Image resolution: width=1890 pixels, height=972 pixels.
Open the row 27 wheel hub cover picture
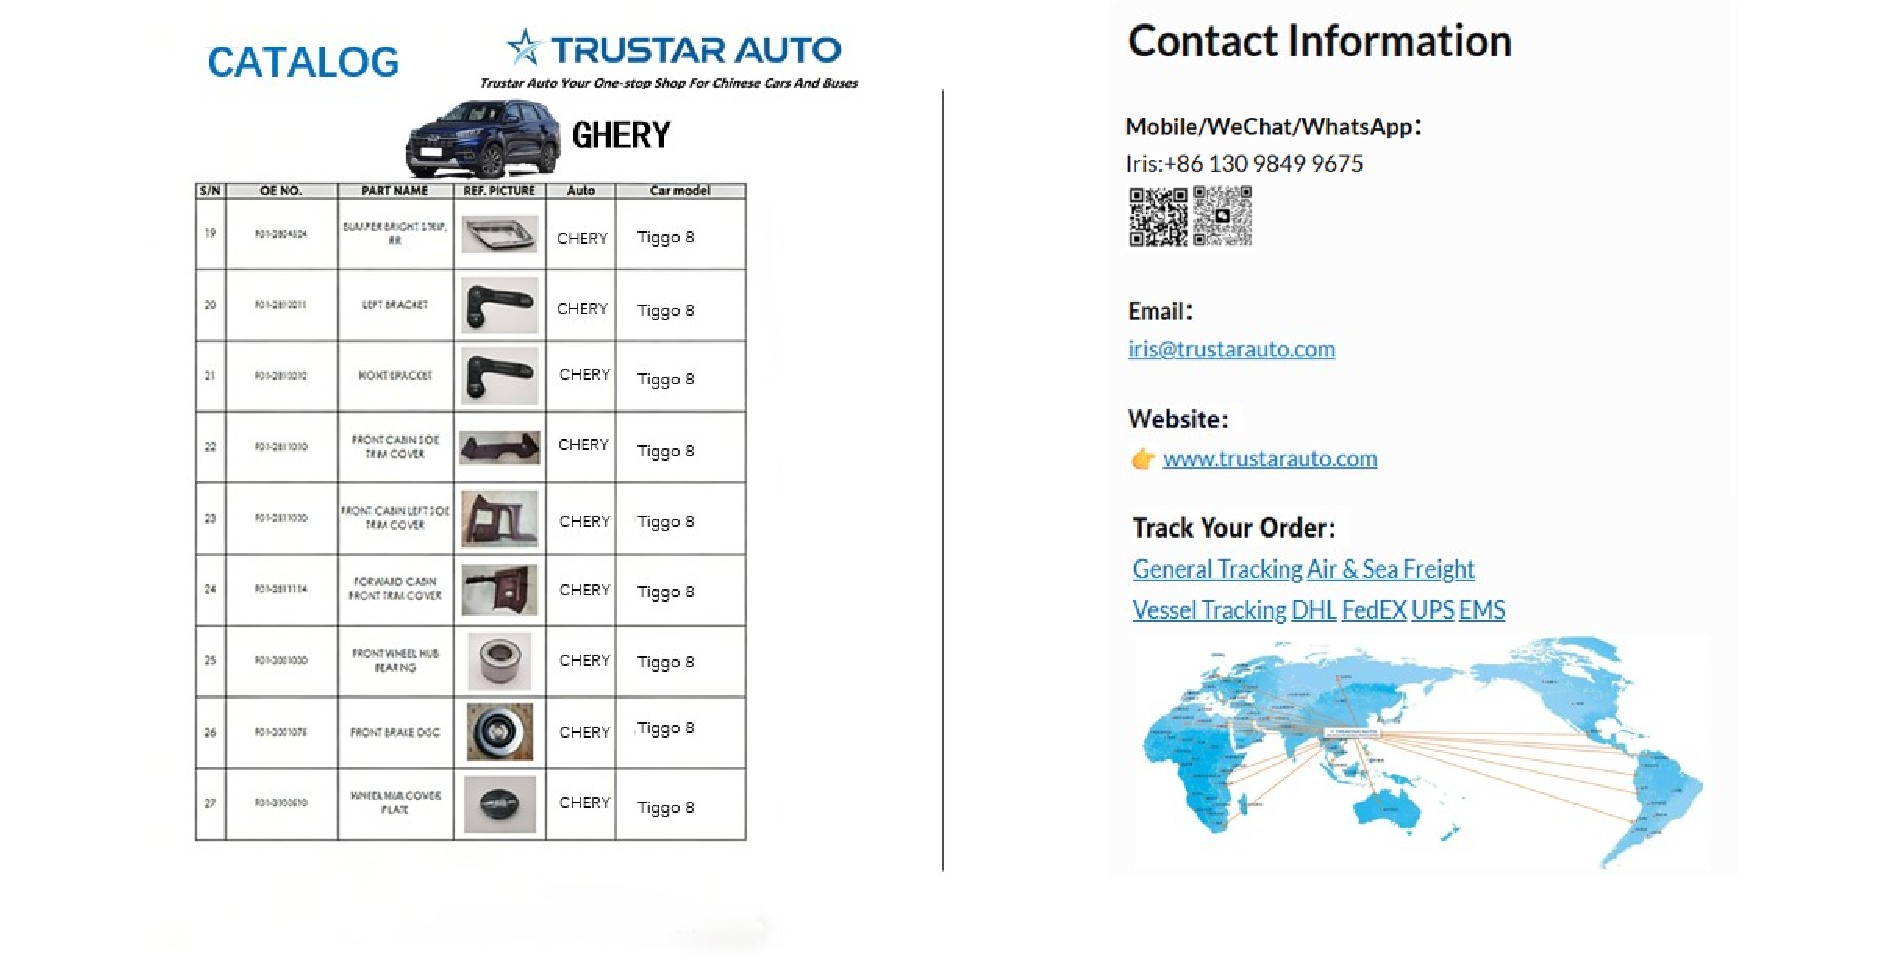[x=499, y=804]
